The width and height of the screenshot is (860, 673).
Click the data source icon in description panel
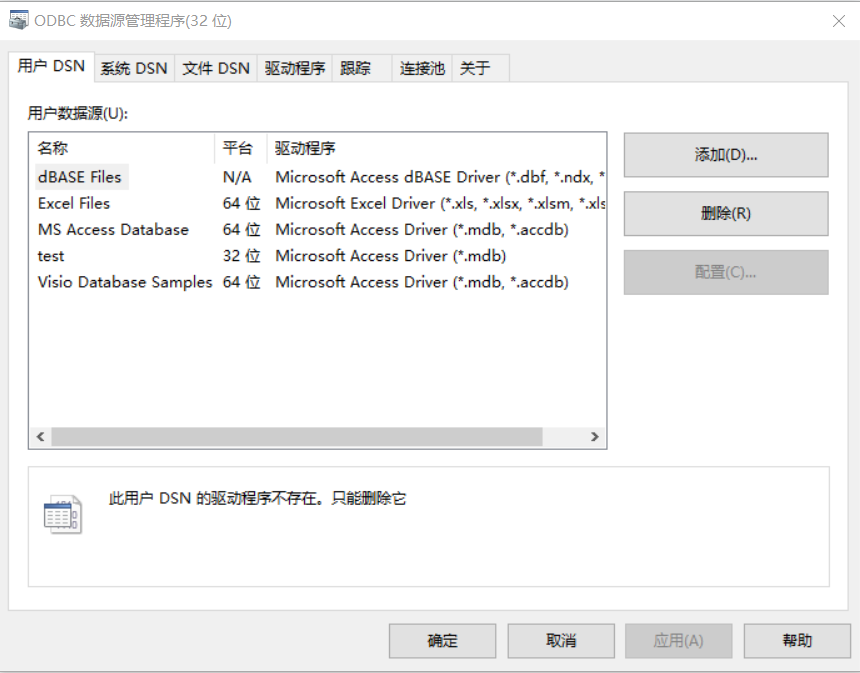(x=63, y=514)
